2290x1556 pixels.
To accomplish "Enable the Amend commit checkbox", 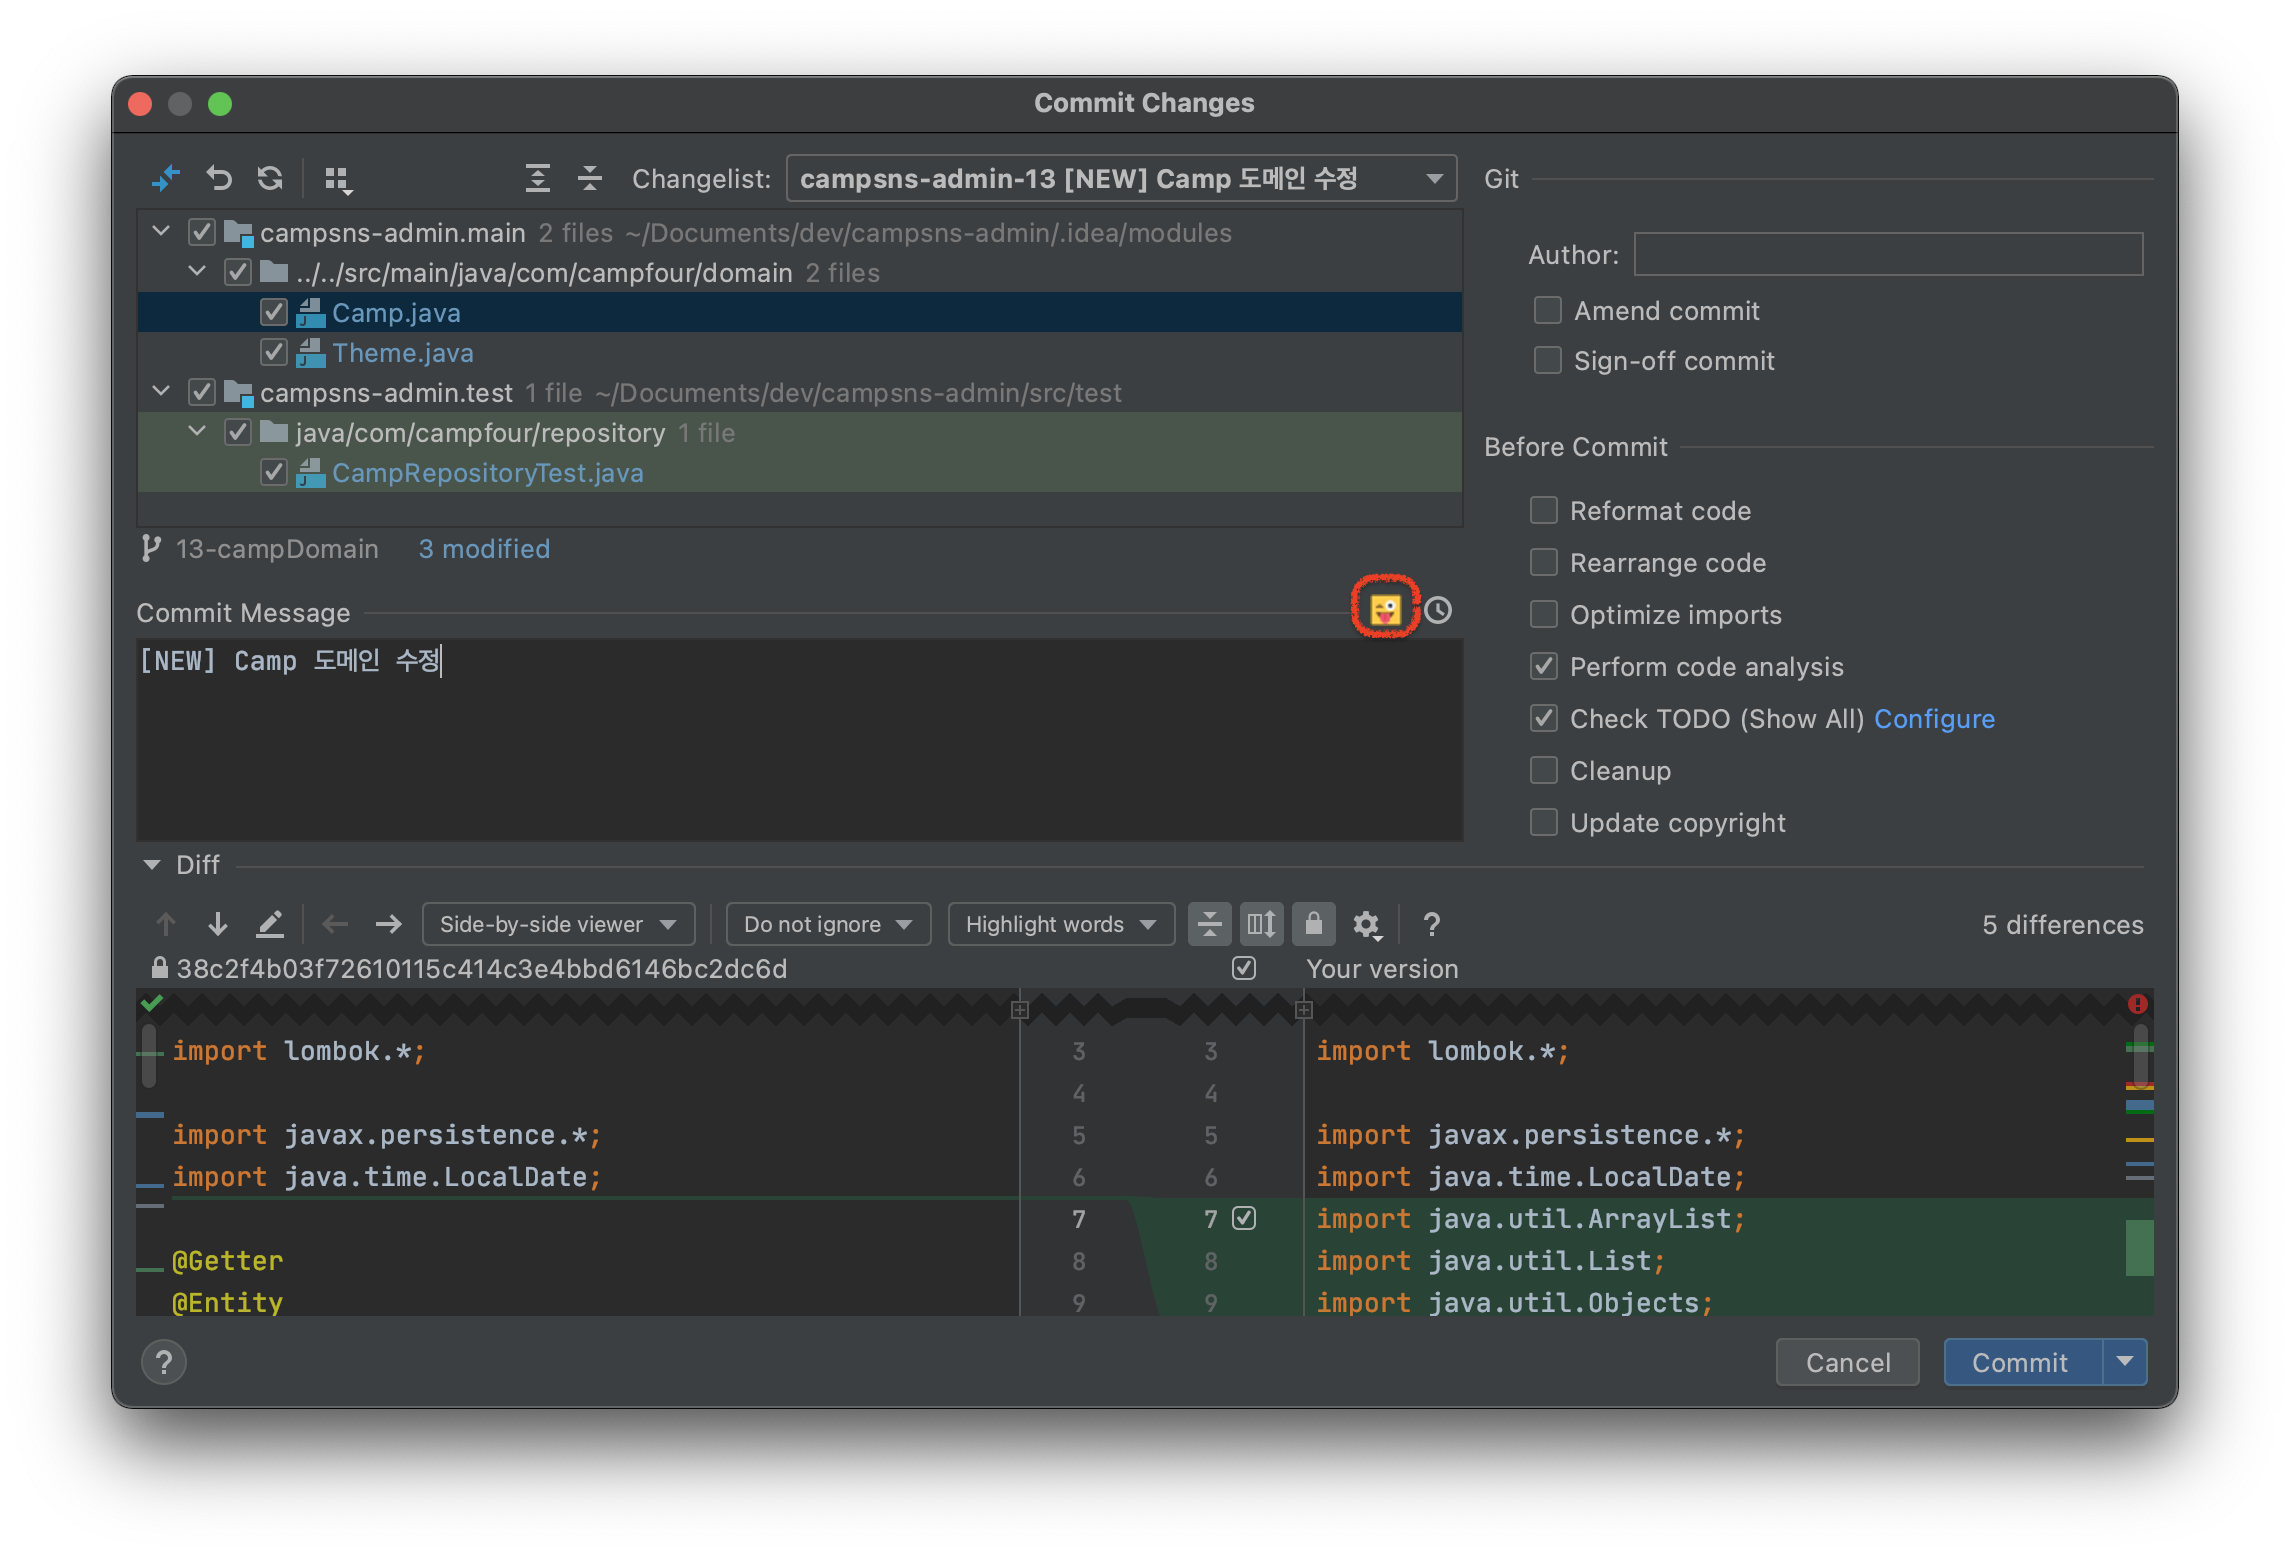I will click(1547, 311).
